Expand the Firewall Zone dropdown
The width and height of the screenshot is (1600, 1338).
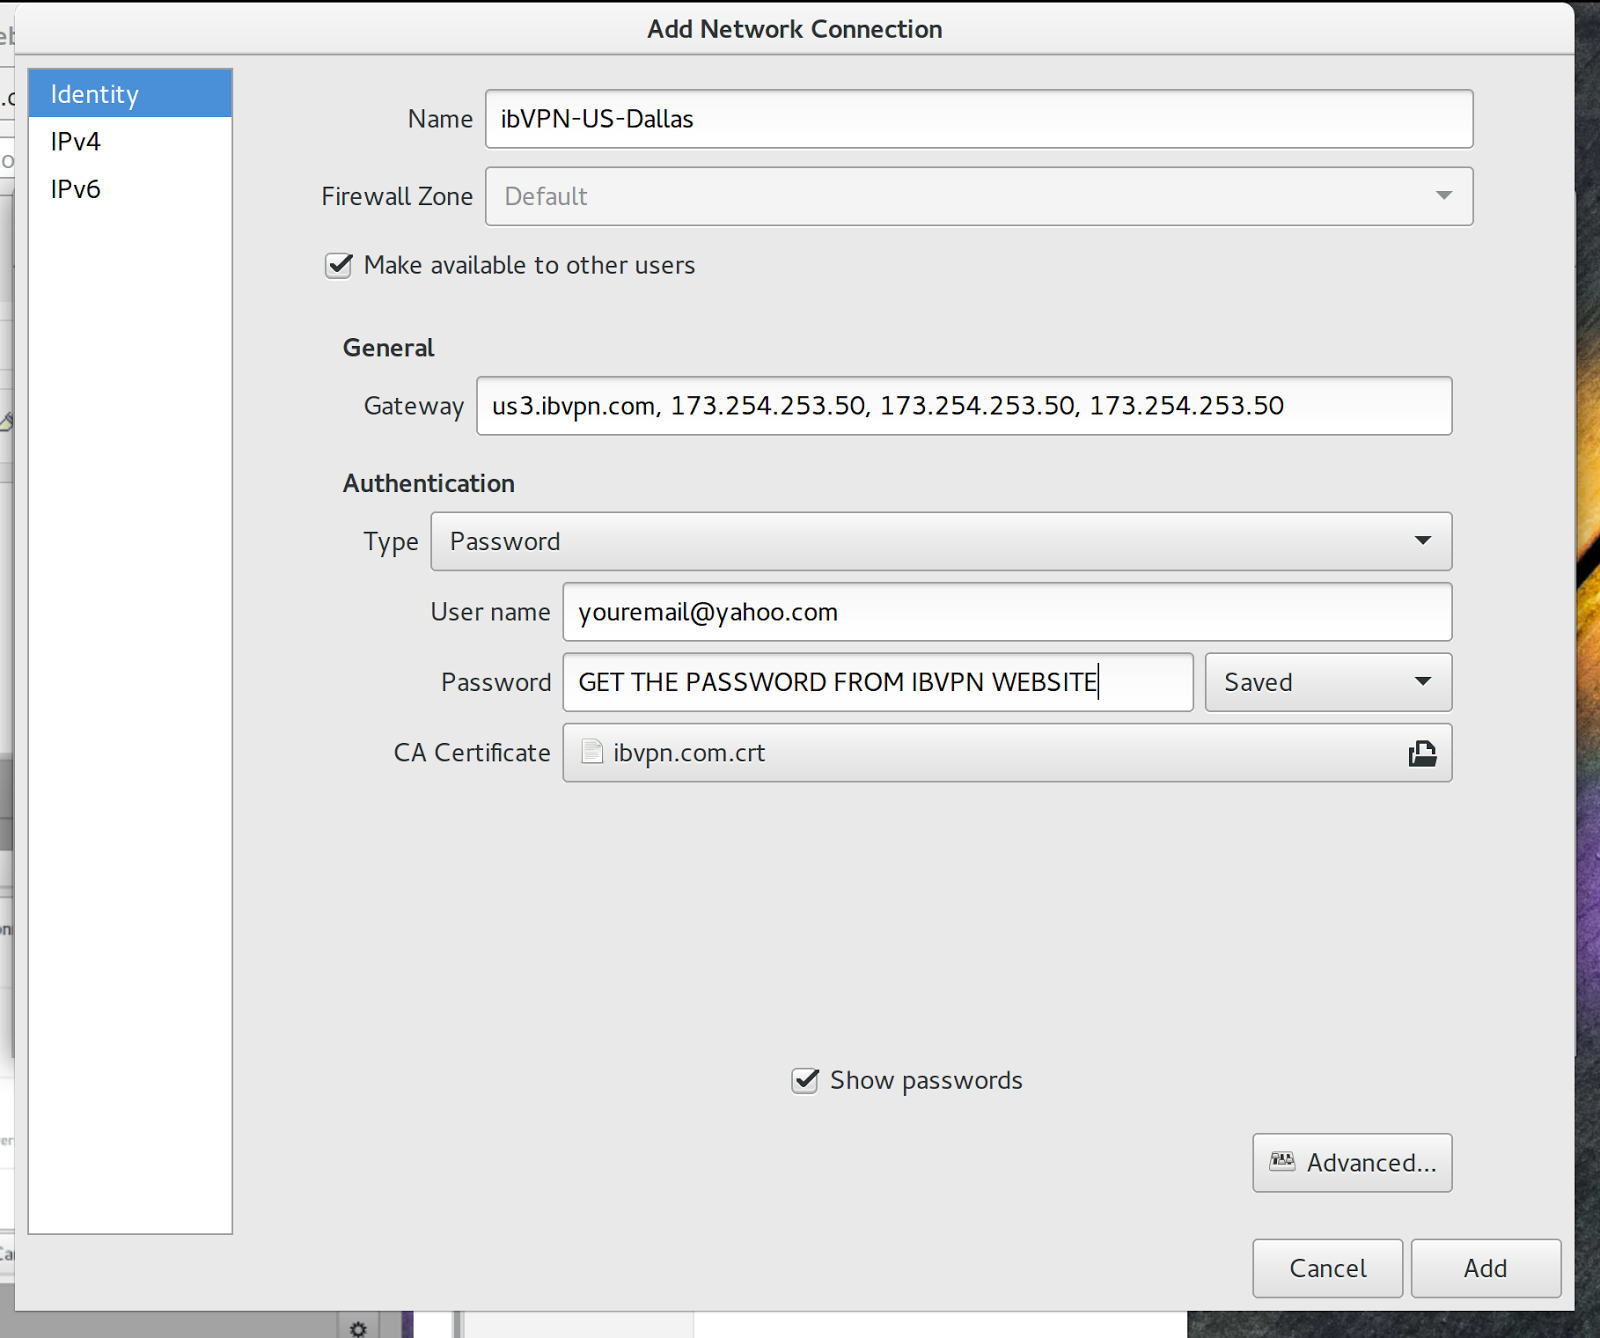(x=979, y=196)
